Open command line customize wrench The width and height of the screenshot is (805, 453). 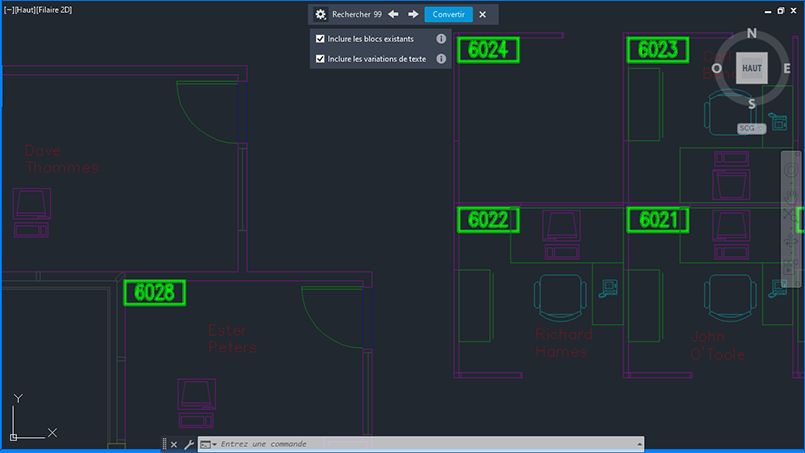[x=188, y=444]
